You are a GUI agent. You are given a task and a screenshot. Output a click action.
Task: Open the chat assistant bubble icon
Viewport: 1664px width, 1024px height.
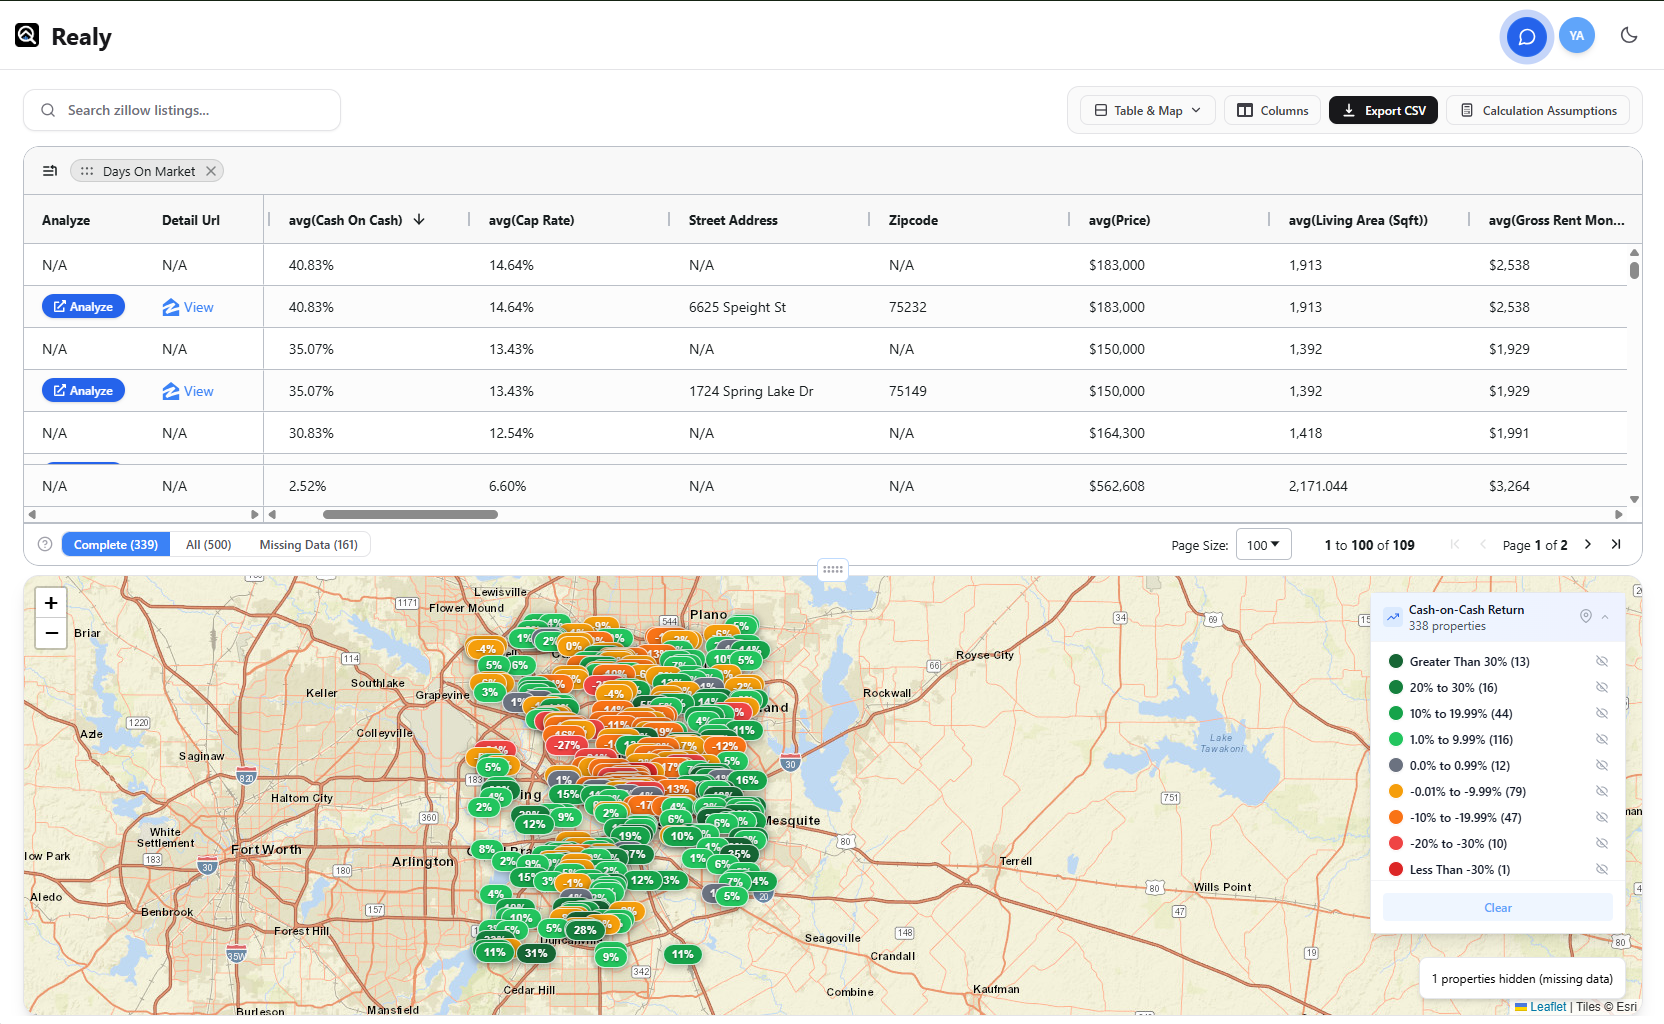click(x=1527, y=37)
